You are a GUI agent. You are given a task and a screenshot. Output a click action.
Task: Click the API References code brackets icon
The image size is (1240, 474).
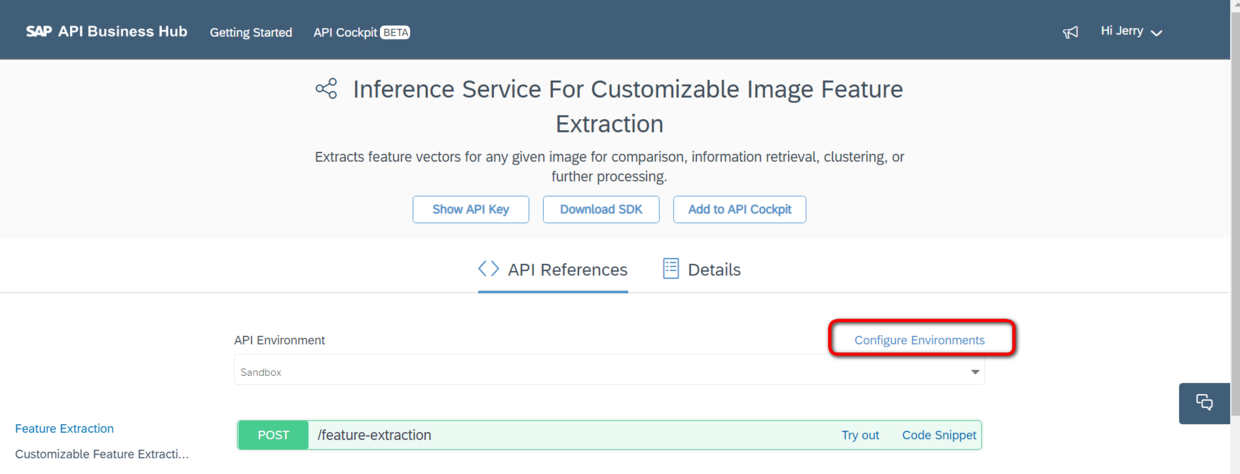coord(488,269)
